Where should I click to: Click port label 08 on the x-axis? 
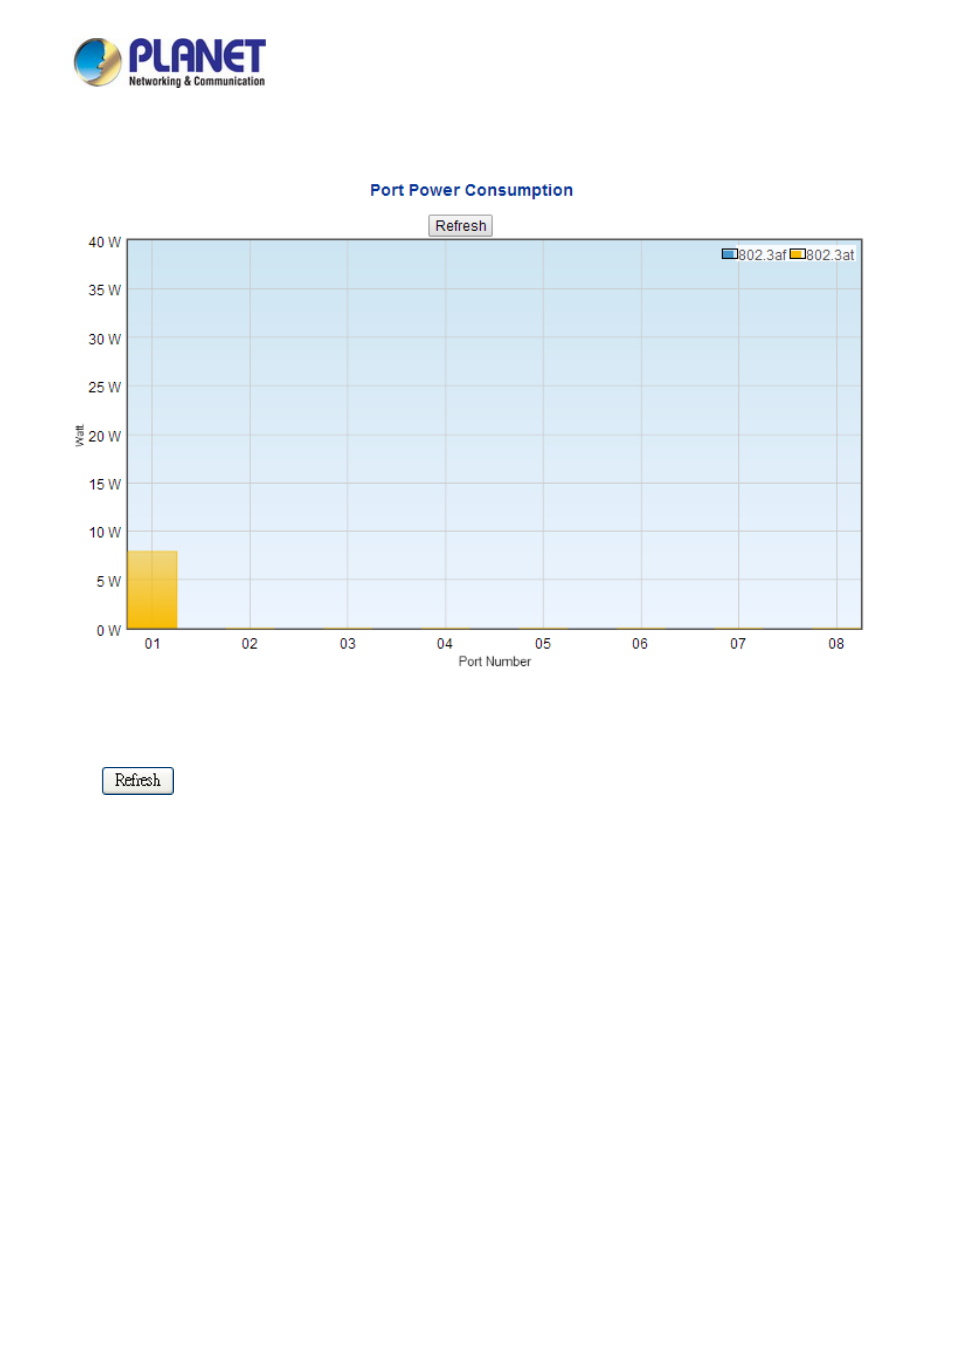(836, 644)
